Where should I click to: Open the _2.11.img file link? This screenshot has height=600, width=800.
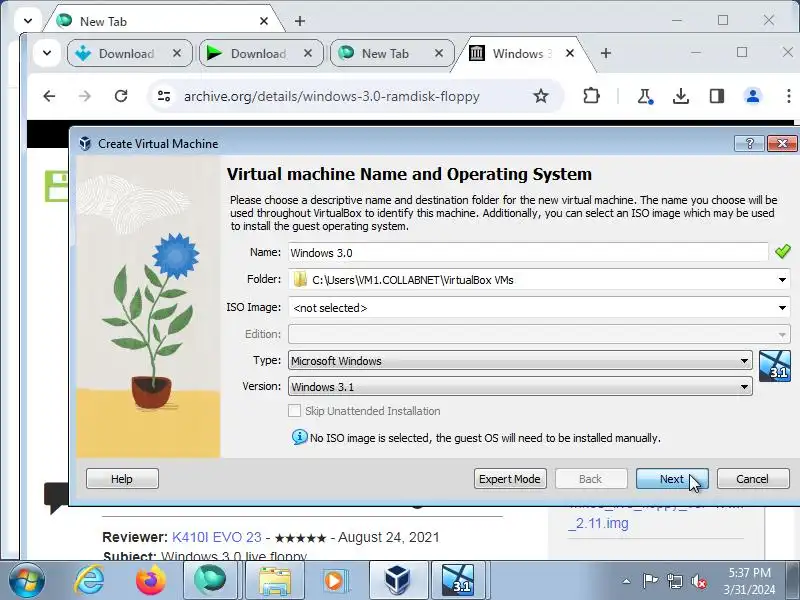pyautogui.click(x=598, y=523)
